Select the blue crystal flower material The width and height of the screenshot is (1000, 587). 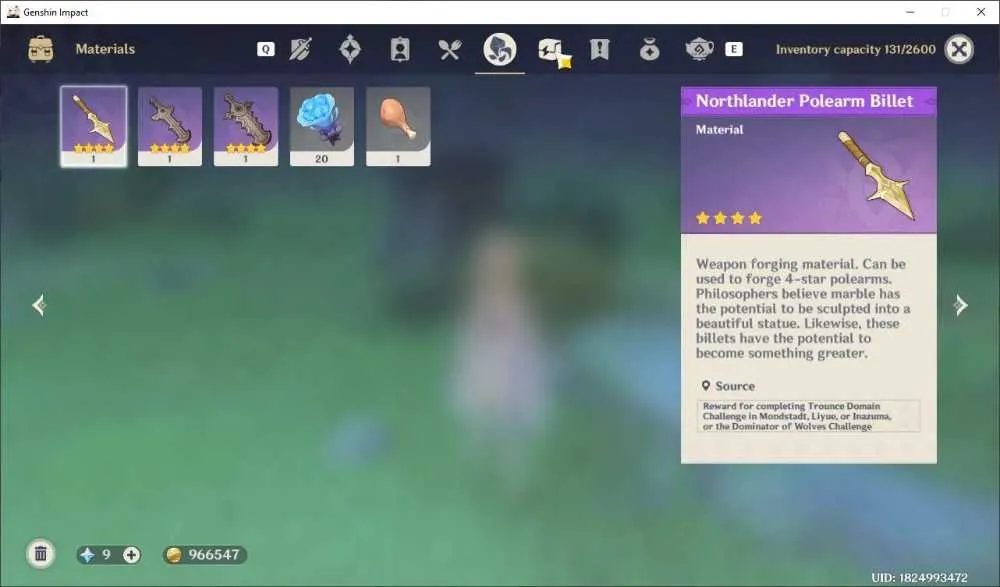(x=321, y=126)
